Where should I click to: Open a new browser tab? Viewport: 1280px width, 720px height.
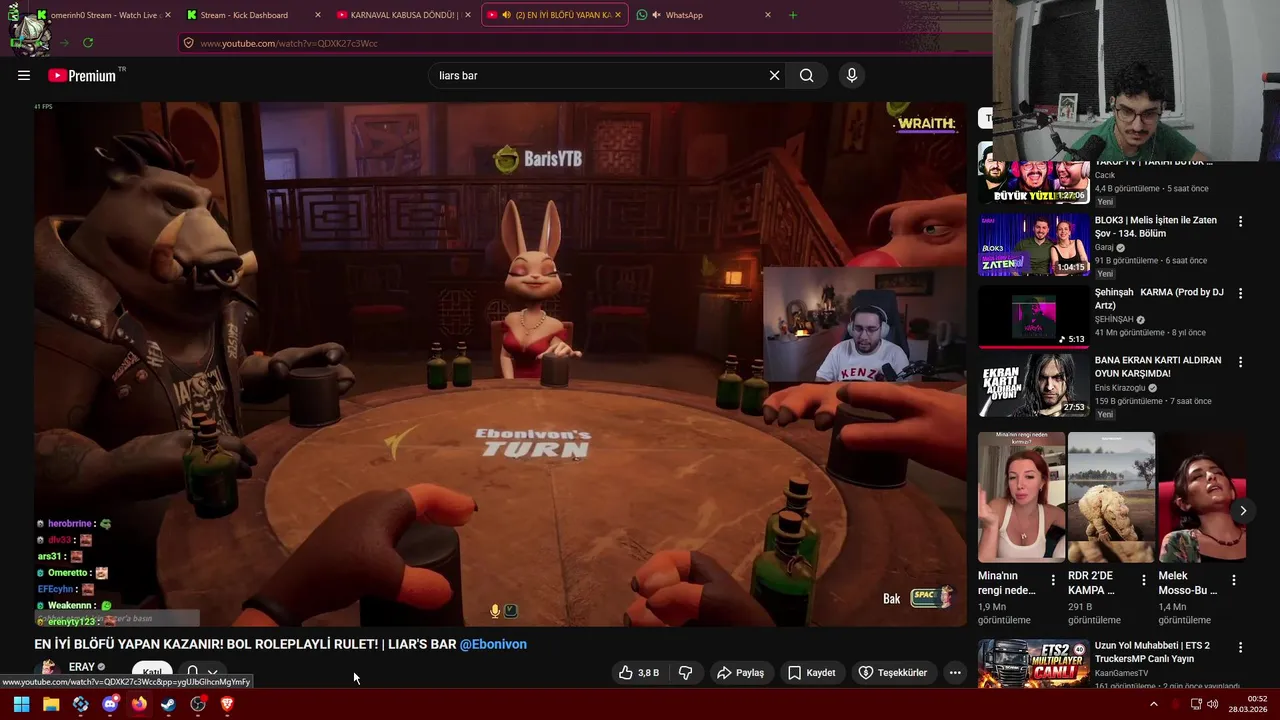(x=793, y=15)
